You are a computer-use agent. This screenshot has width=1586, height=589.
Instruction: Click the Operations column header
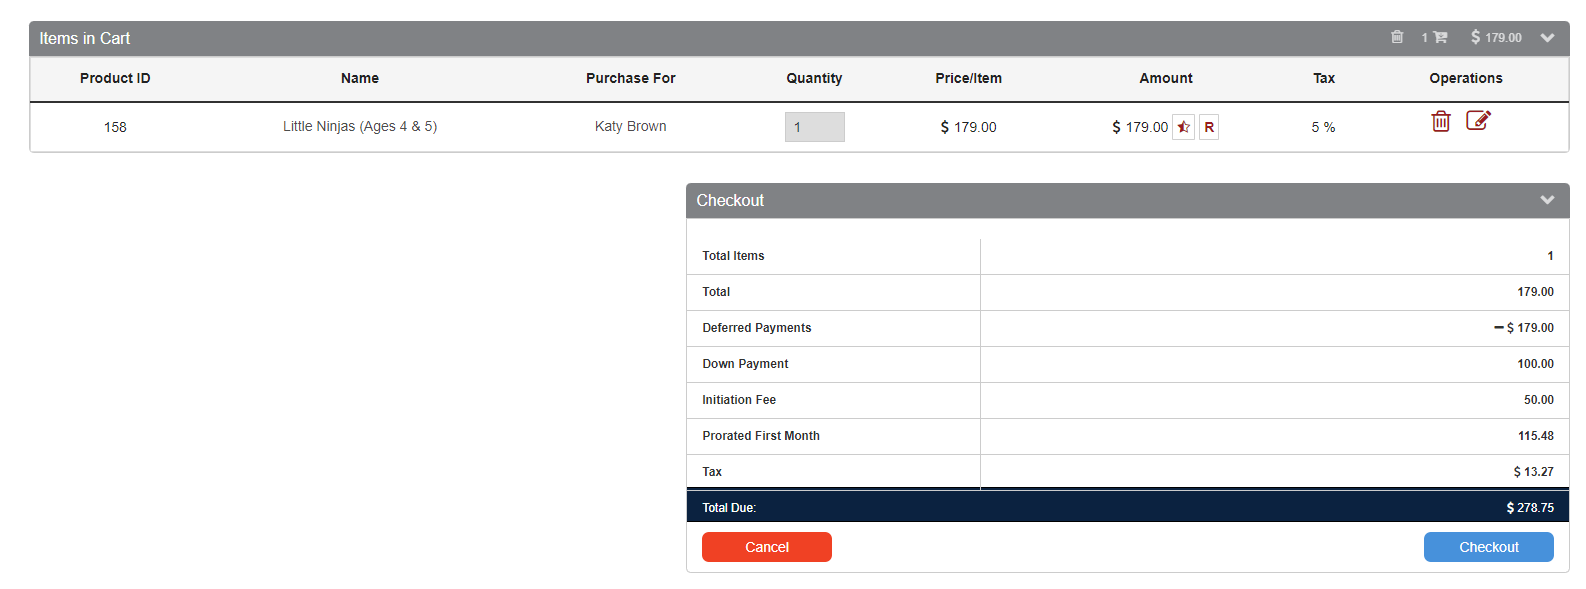click(1465, 79)
